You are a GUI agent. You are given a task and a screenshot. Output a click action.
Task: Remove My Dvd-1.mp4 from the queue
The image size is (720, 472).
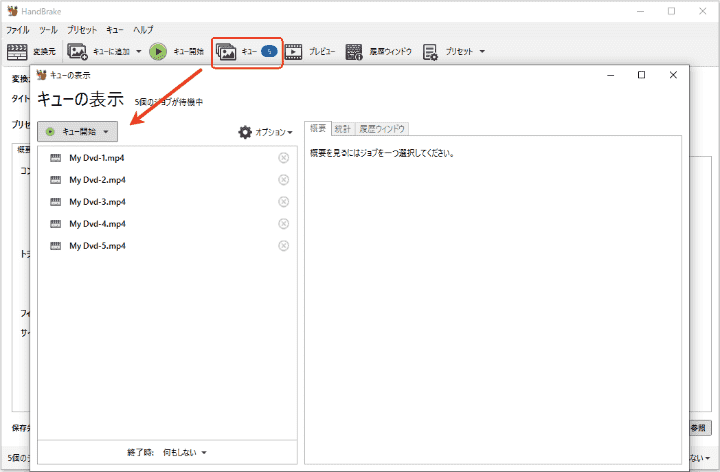point(283,158)
